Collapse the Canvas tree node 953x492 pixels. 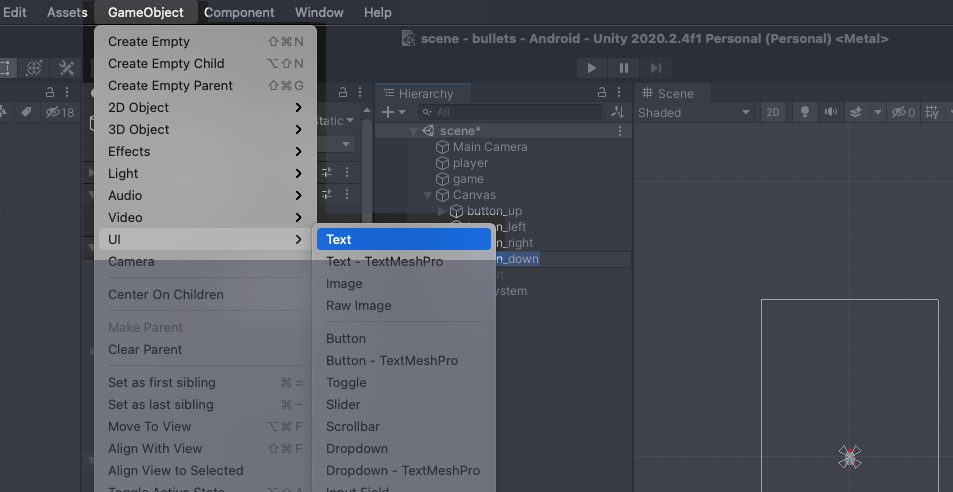point(427,196)
